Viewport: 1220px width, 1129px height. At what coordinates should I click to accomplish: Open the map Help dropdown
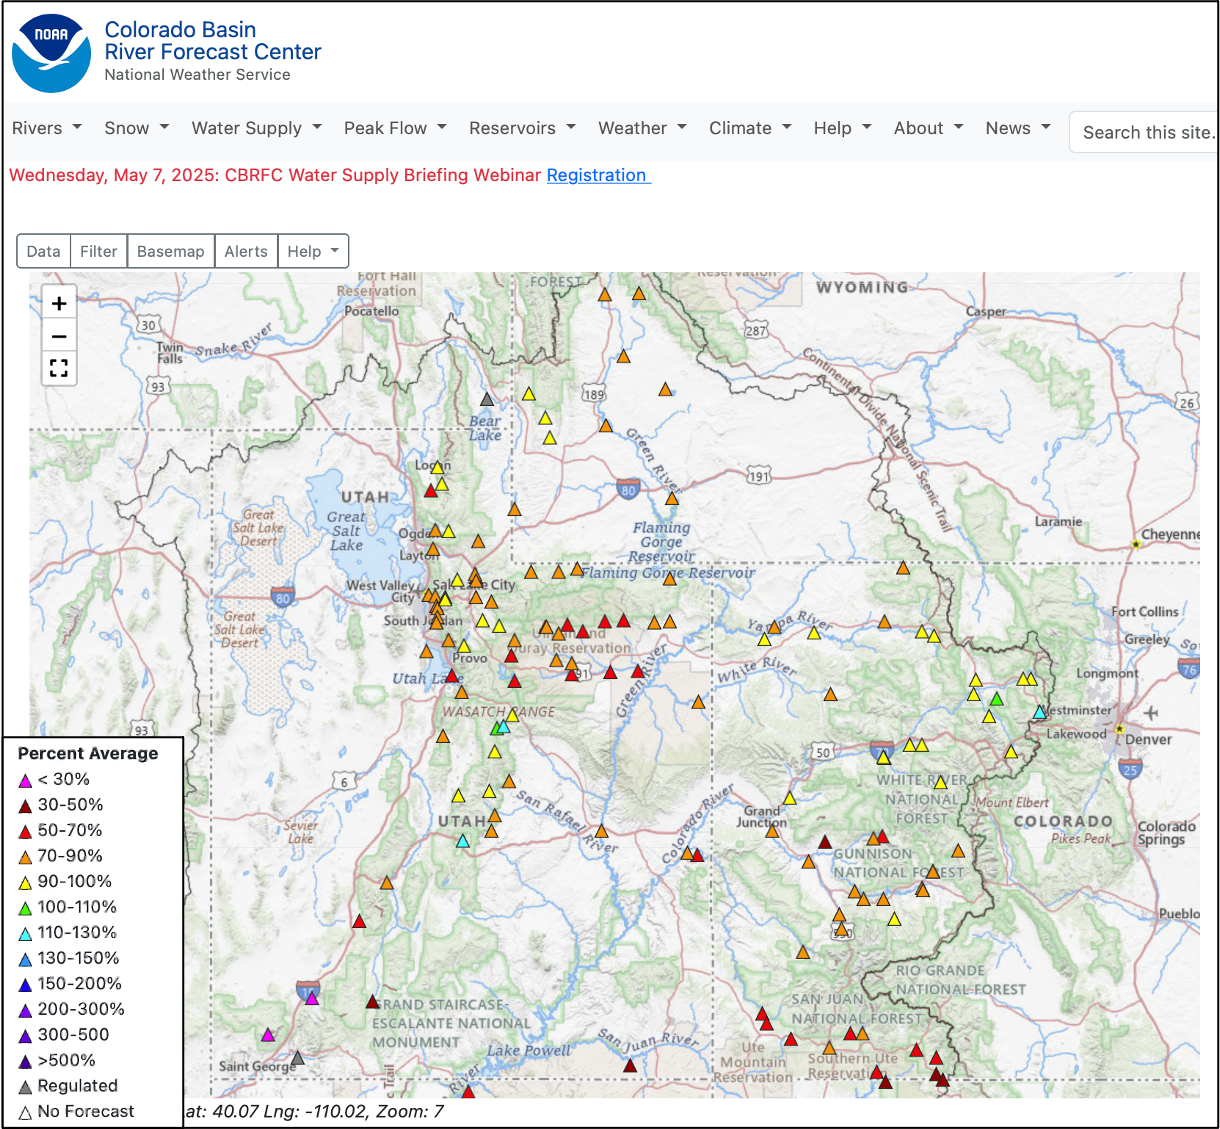click(x=313, y=252)
